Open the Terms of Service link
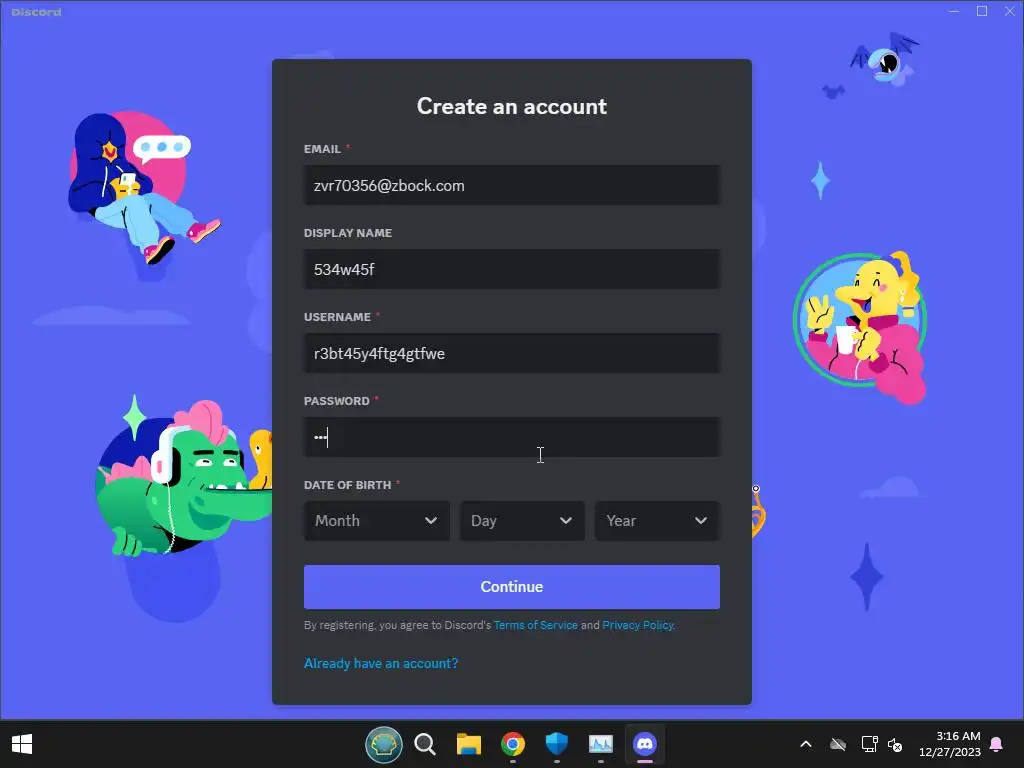This screenshot has height=768, width=1024. point(536,625)
